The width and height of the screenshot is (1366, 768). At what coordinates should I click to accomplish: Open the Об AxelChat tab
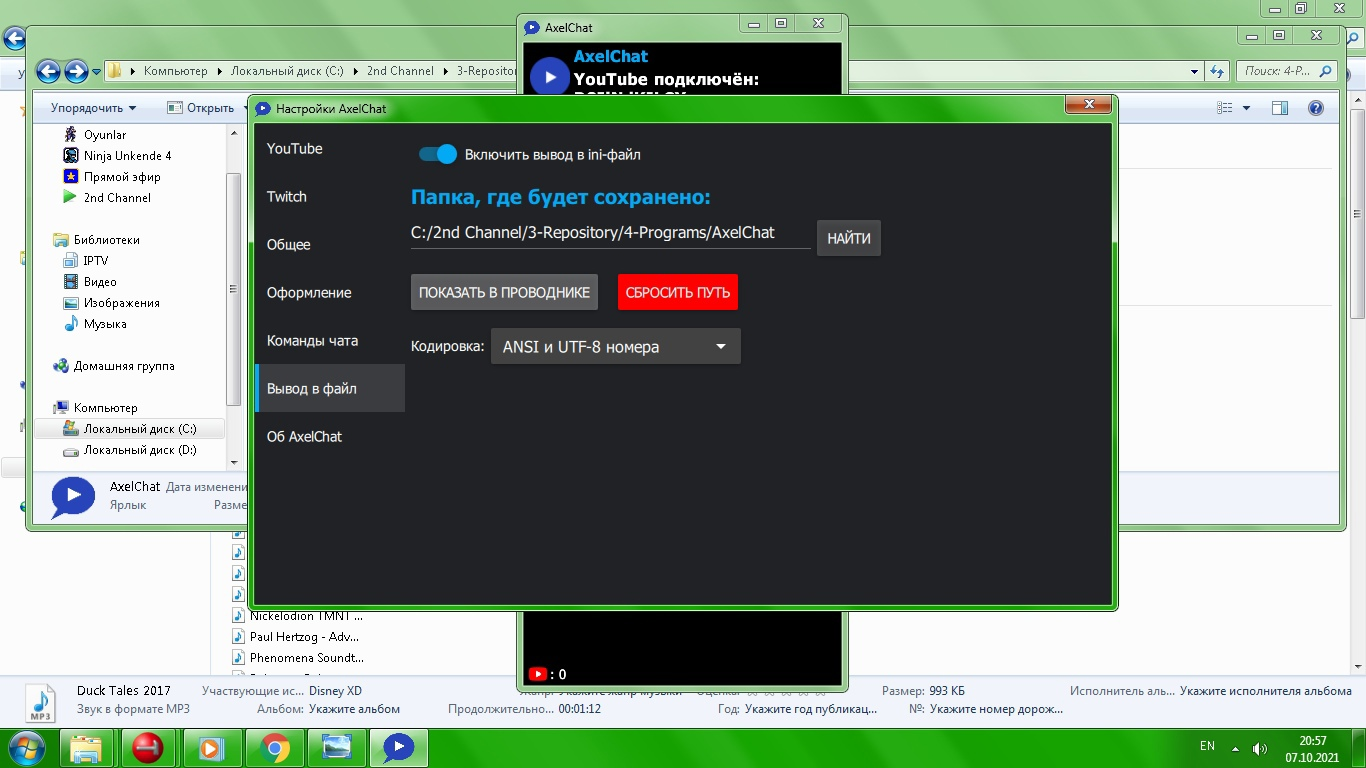click(330, 436)
